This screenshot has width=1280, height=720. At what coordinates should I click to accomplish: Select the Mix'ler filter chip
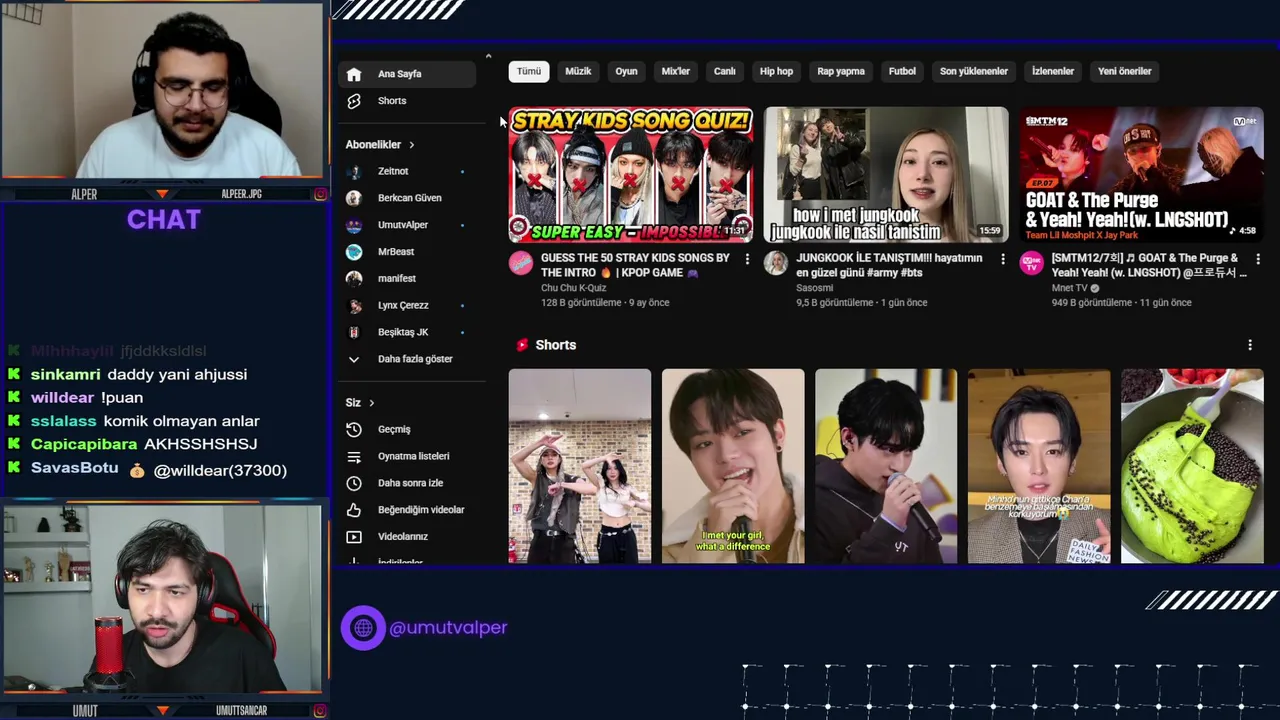pos(676,71)
